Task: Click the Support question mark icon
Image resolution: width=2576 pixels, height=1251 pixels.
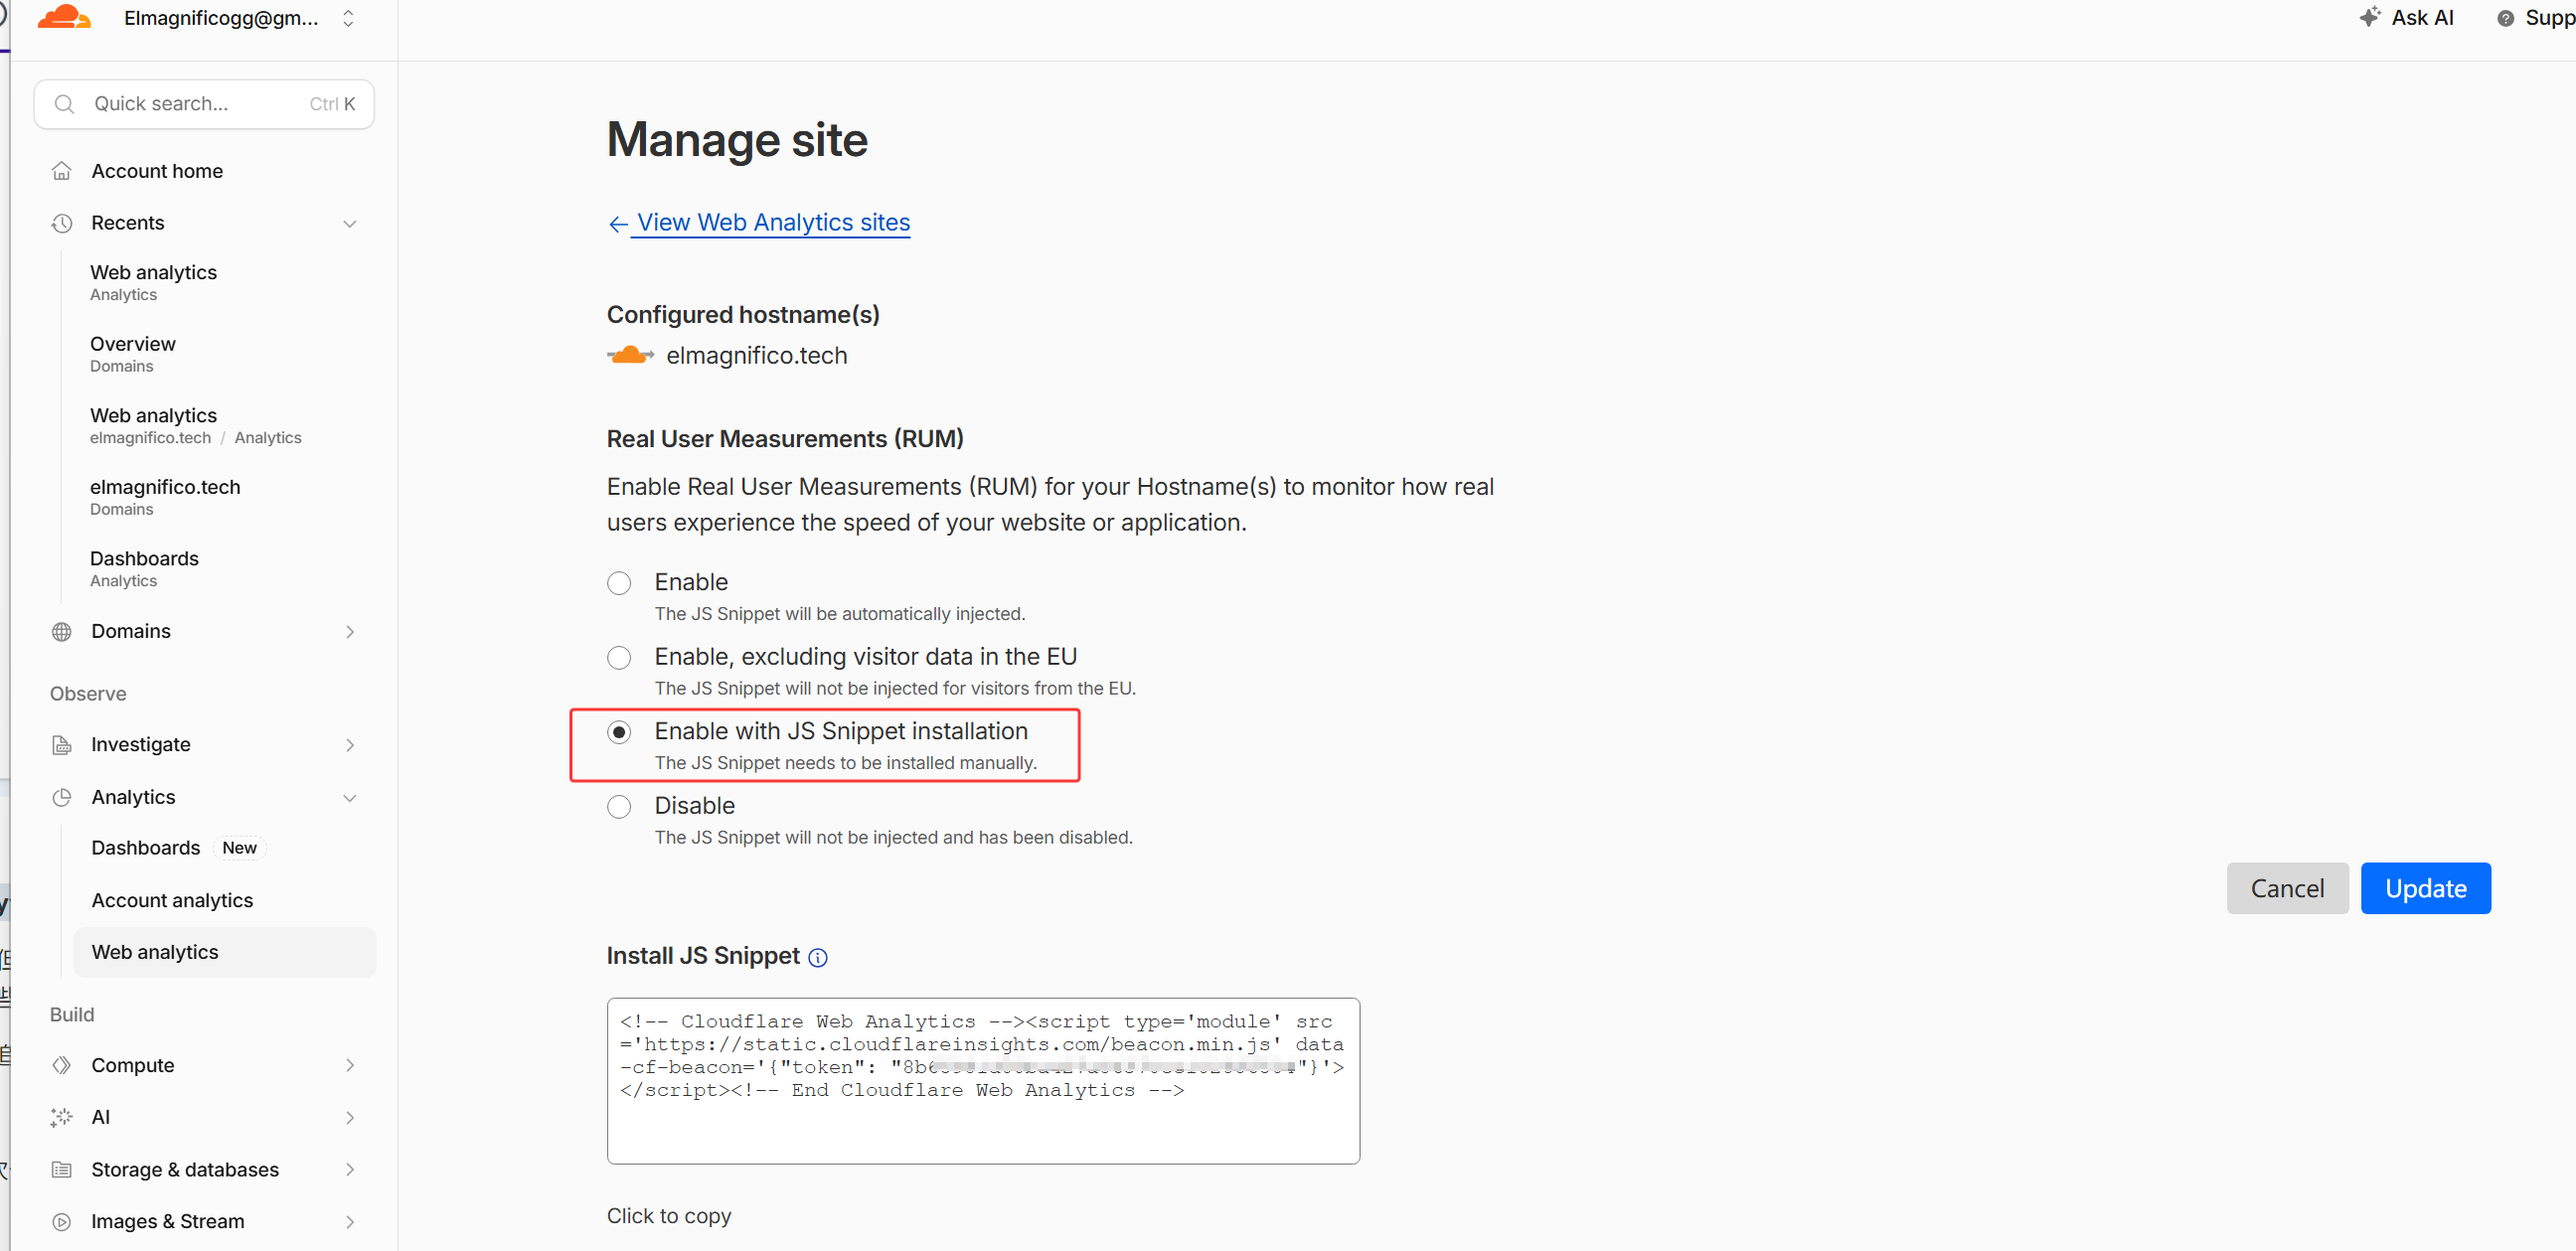Action: coord(2505,18)
